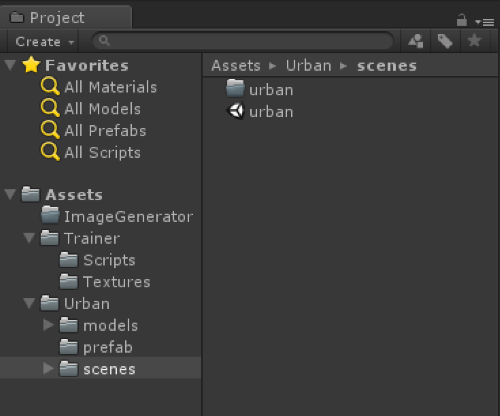This screenshot has width=500, height=416.
Task: Go to Assets in the breadcrumb path
Action: (x=236, y=66)
